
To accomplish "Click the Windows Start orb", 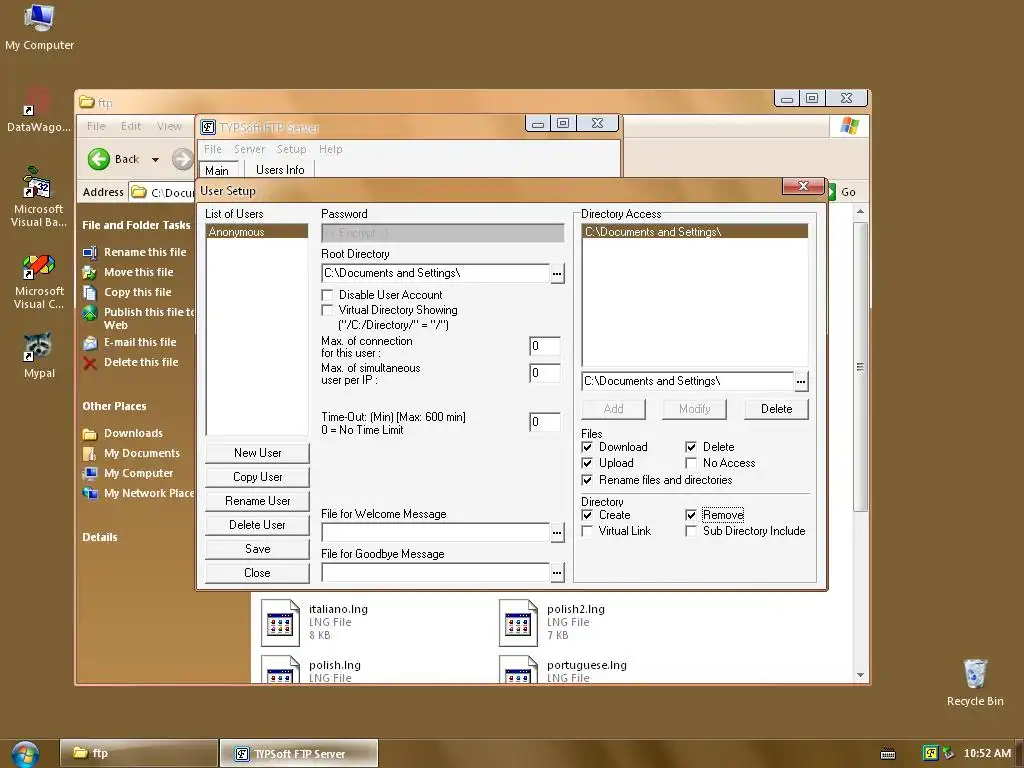I will click(25, 754).
